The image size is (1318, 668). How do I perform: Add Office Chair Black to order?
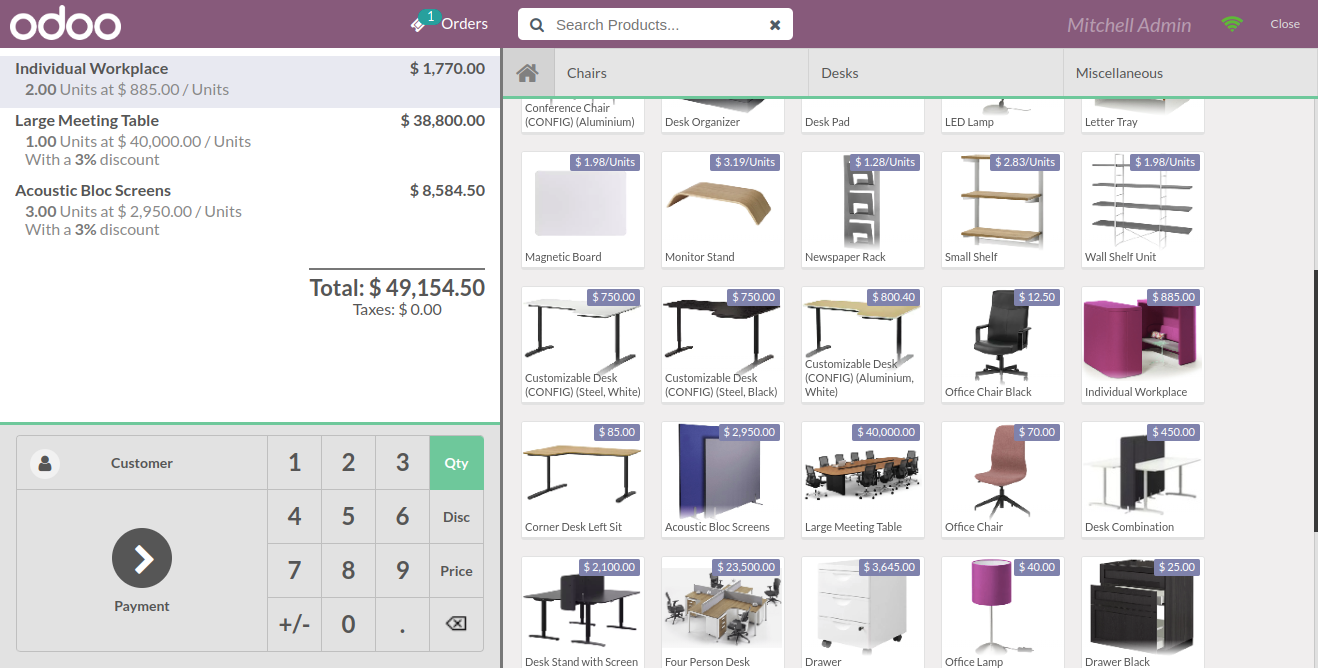point(1003,345)
